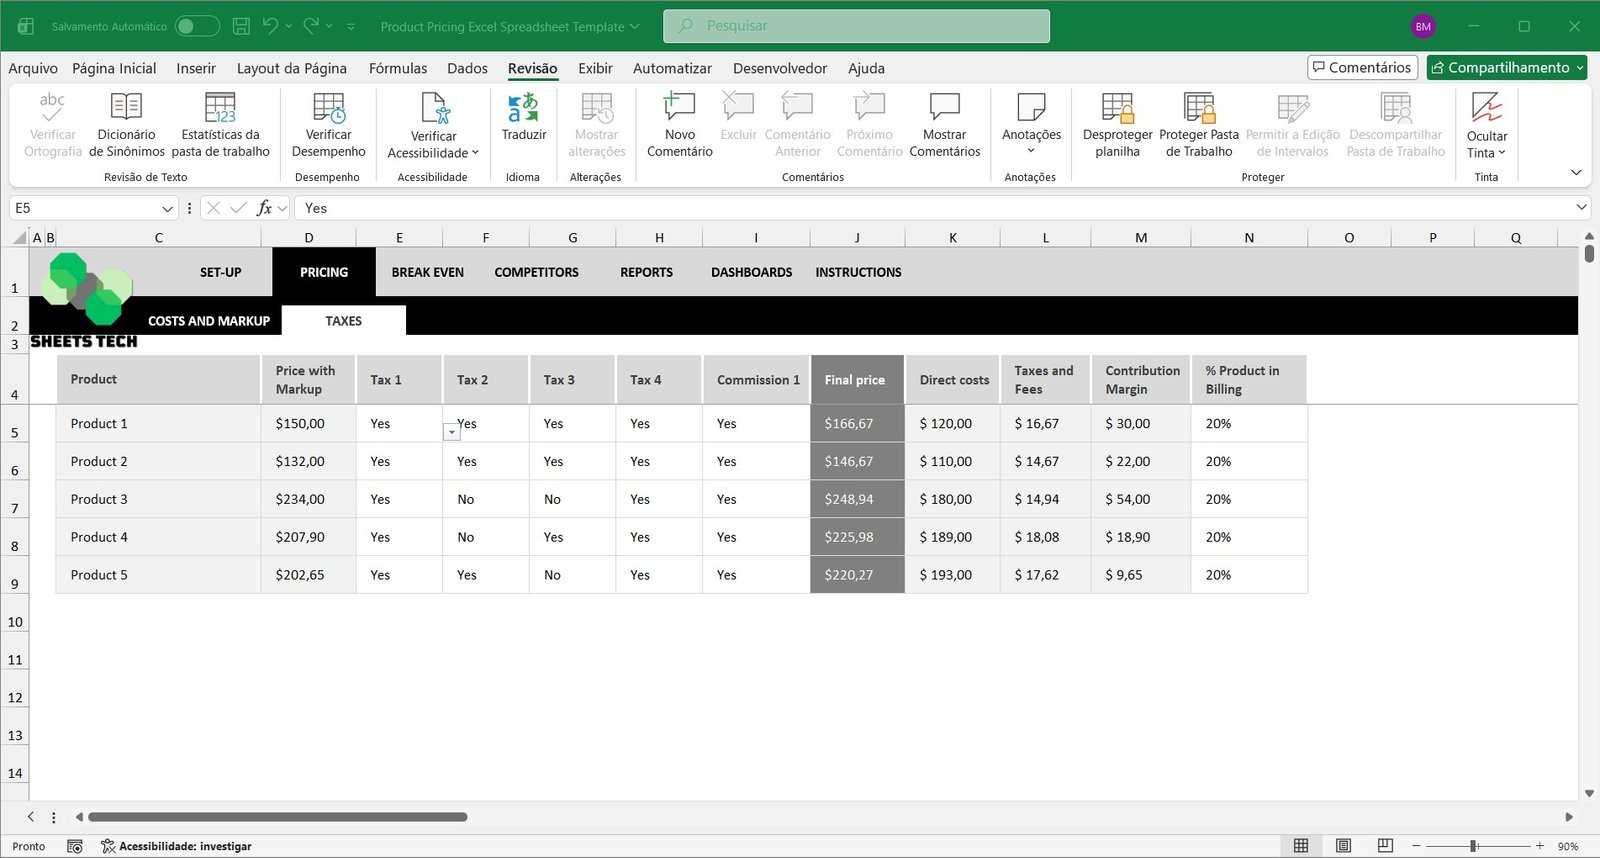Redo the last action
The height and width of the screenshot is (858, 1600).
coord(312,26)
